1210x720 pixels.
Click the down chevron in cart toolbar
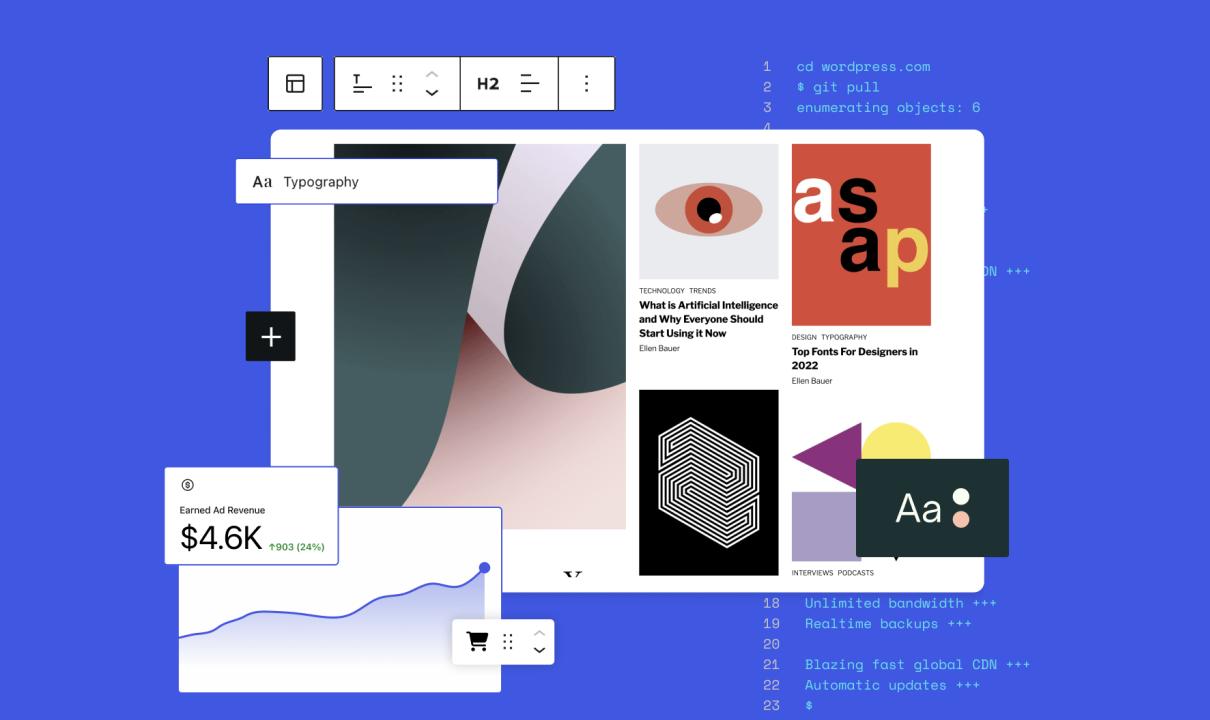click(x=539, y=651)
